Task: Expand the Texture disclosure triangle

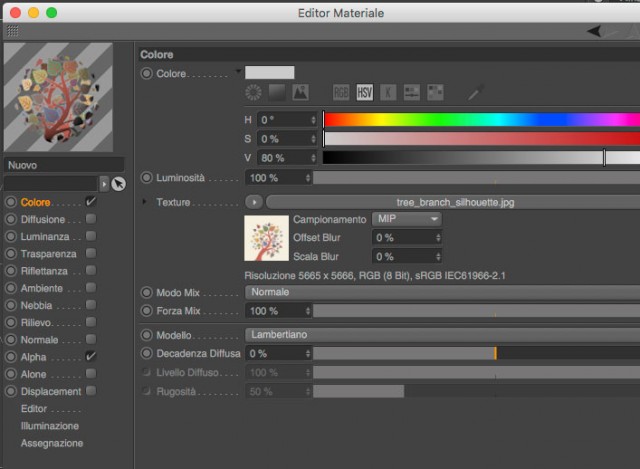Action: pyautogui.click(x=144, y=202)
